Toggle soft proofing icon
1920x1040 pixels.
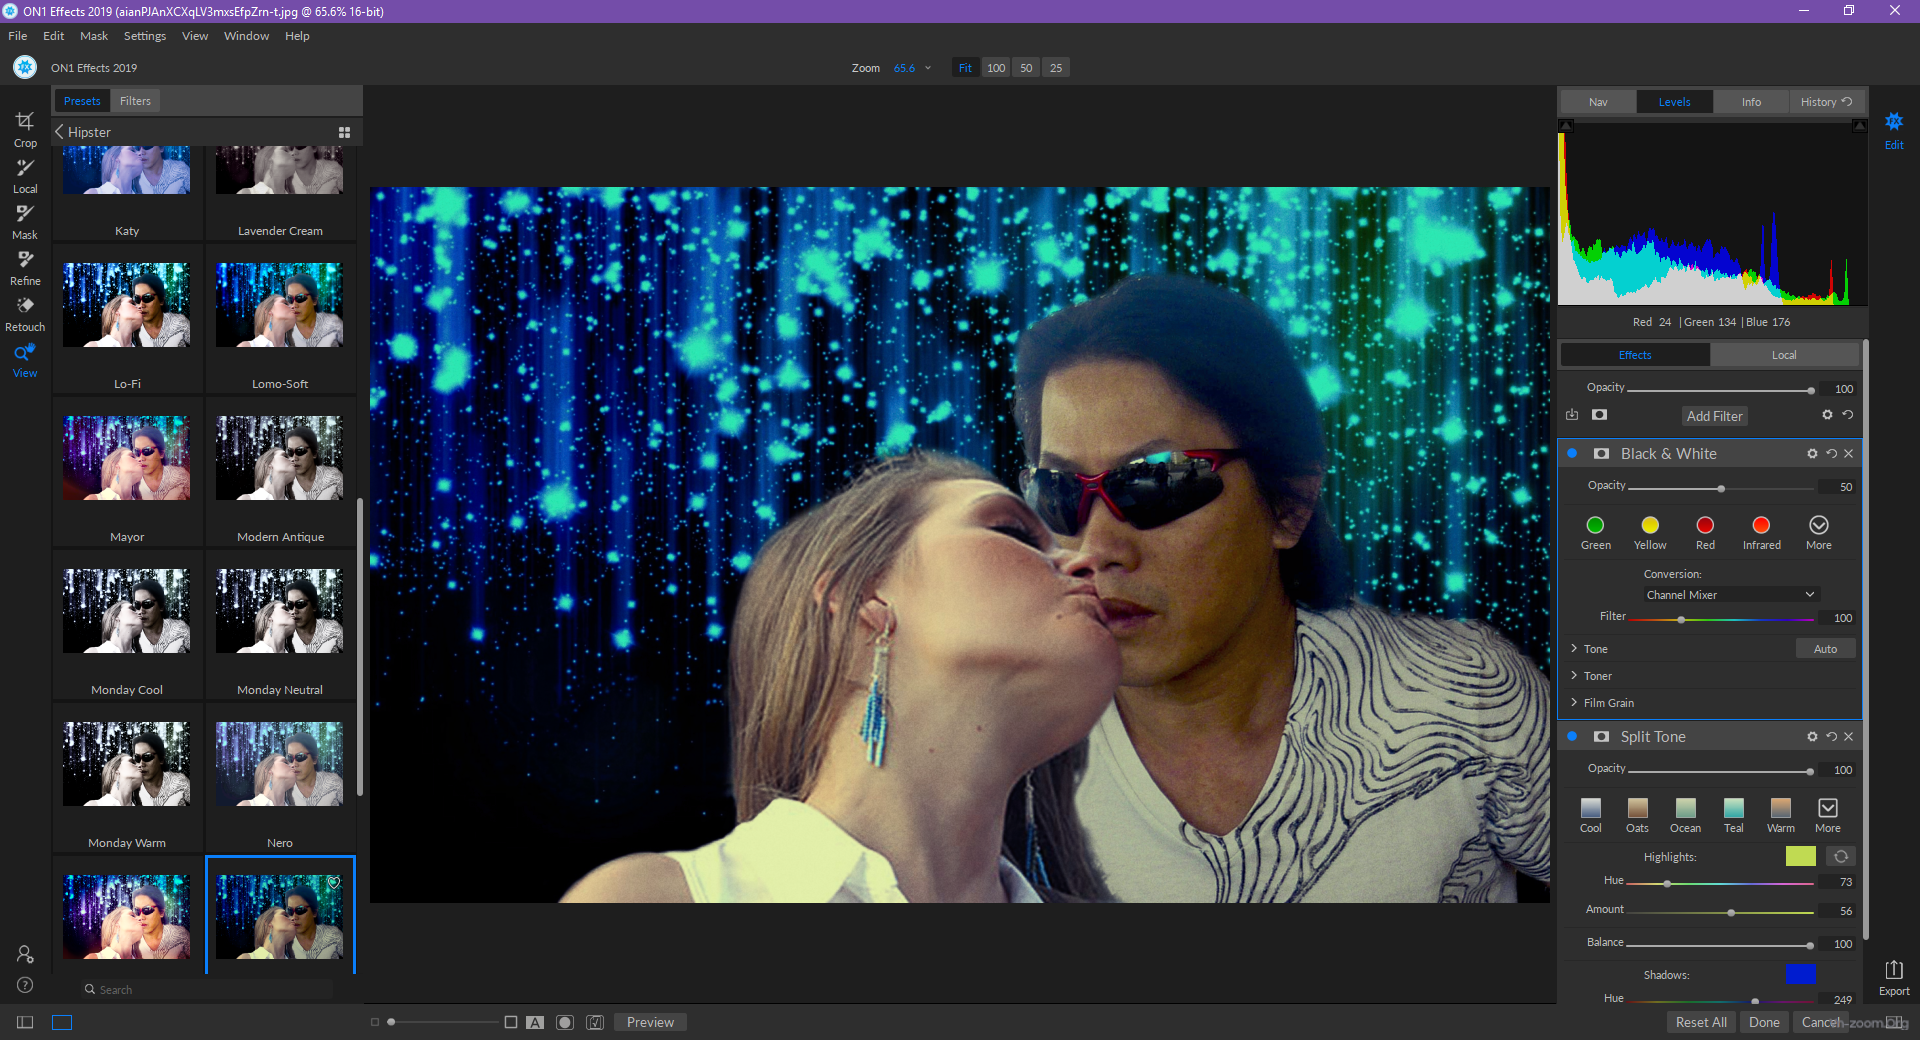595,1022
